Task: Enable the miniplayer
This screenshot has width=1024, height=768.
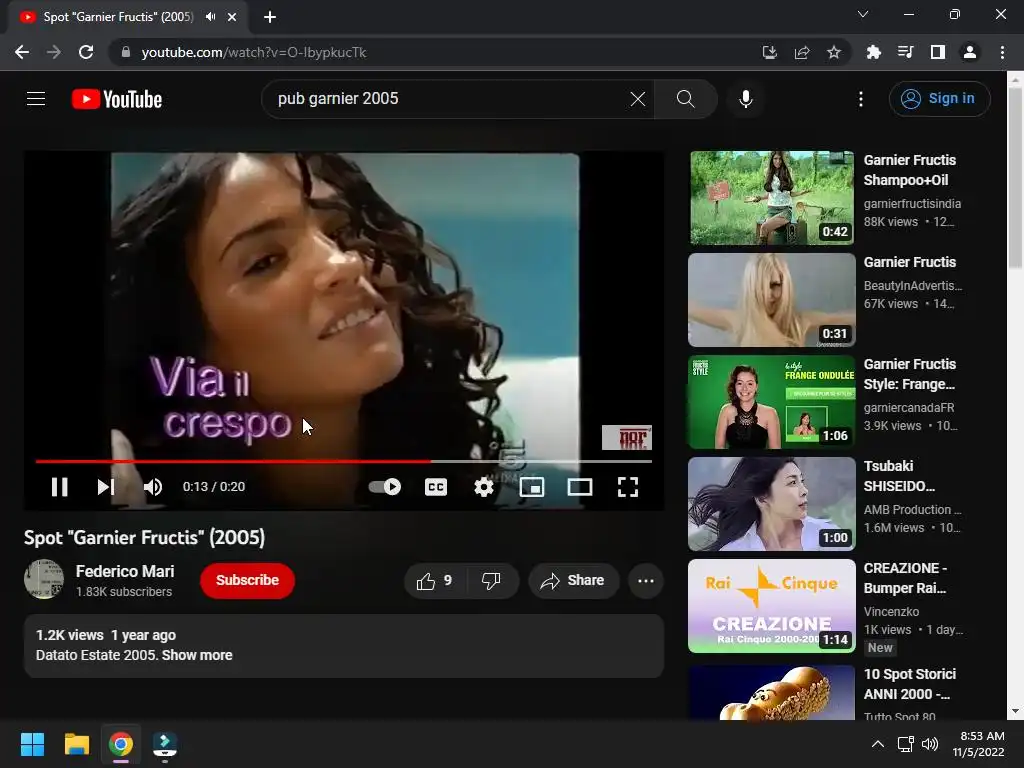Action: (532, 487)
